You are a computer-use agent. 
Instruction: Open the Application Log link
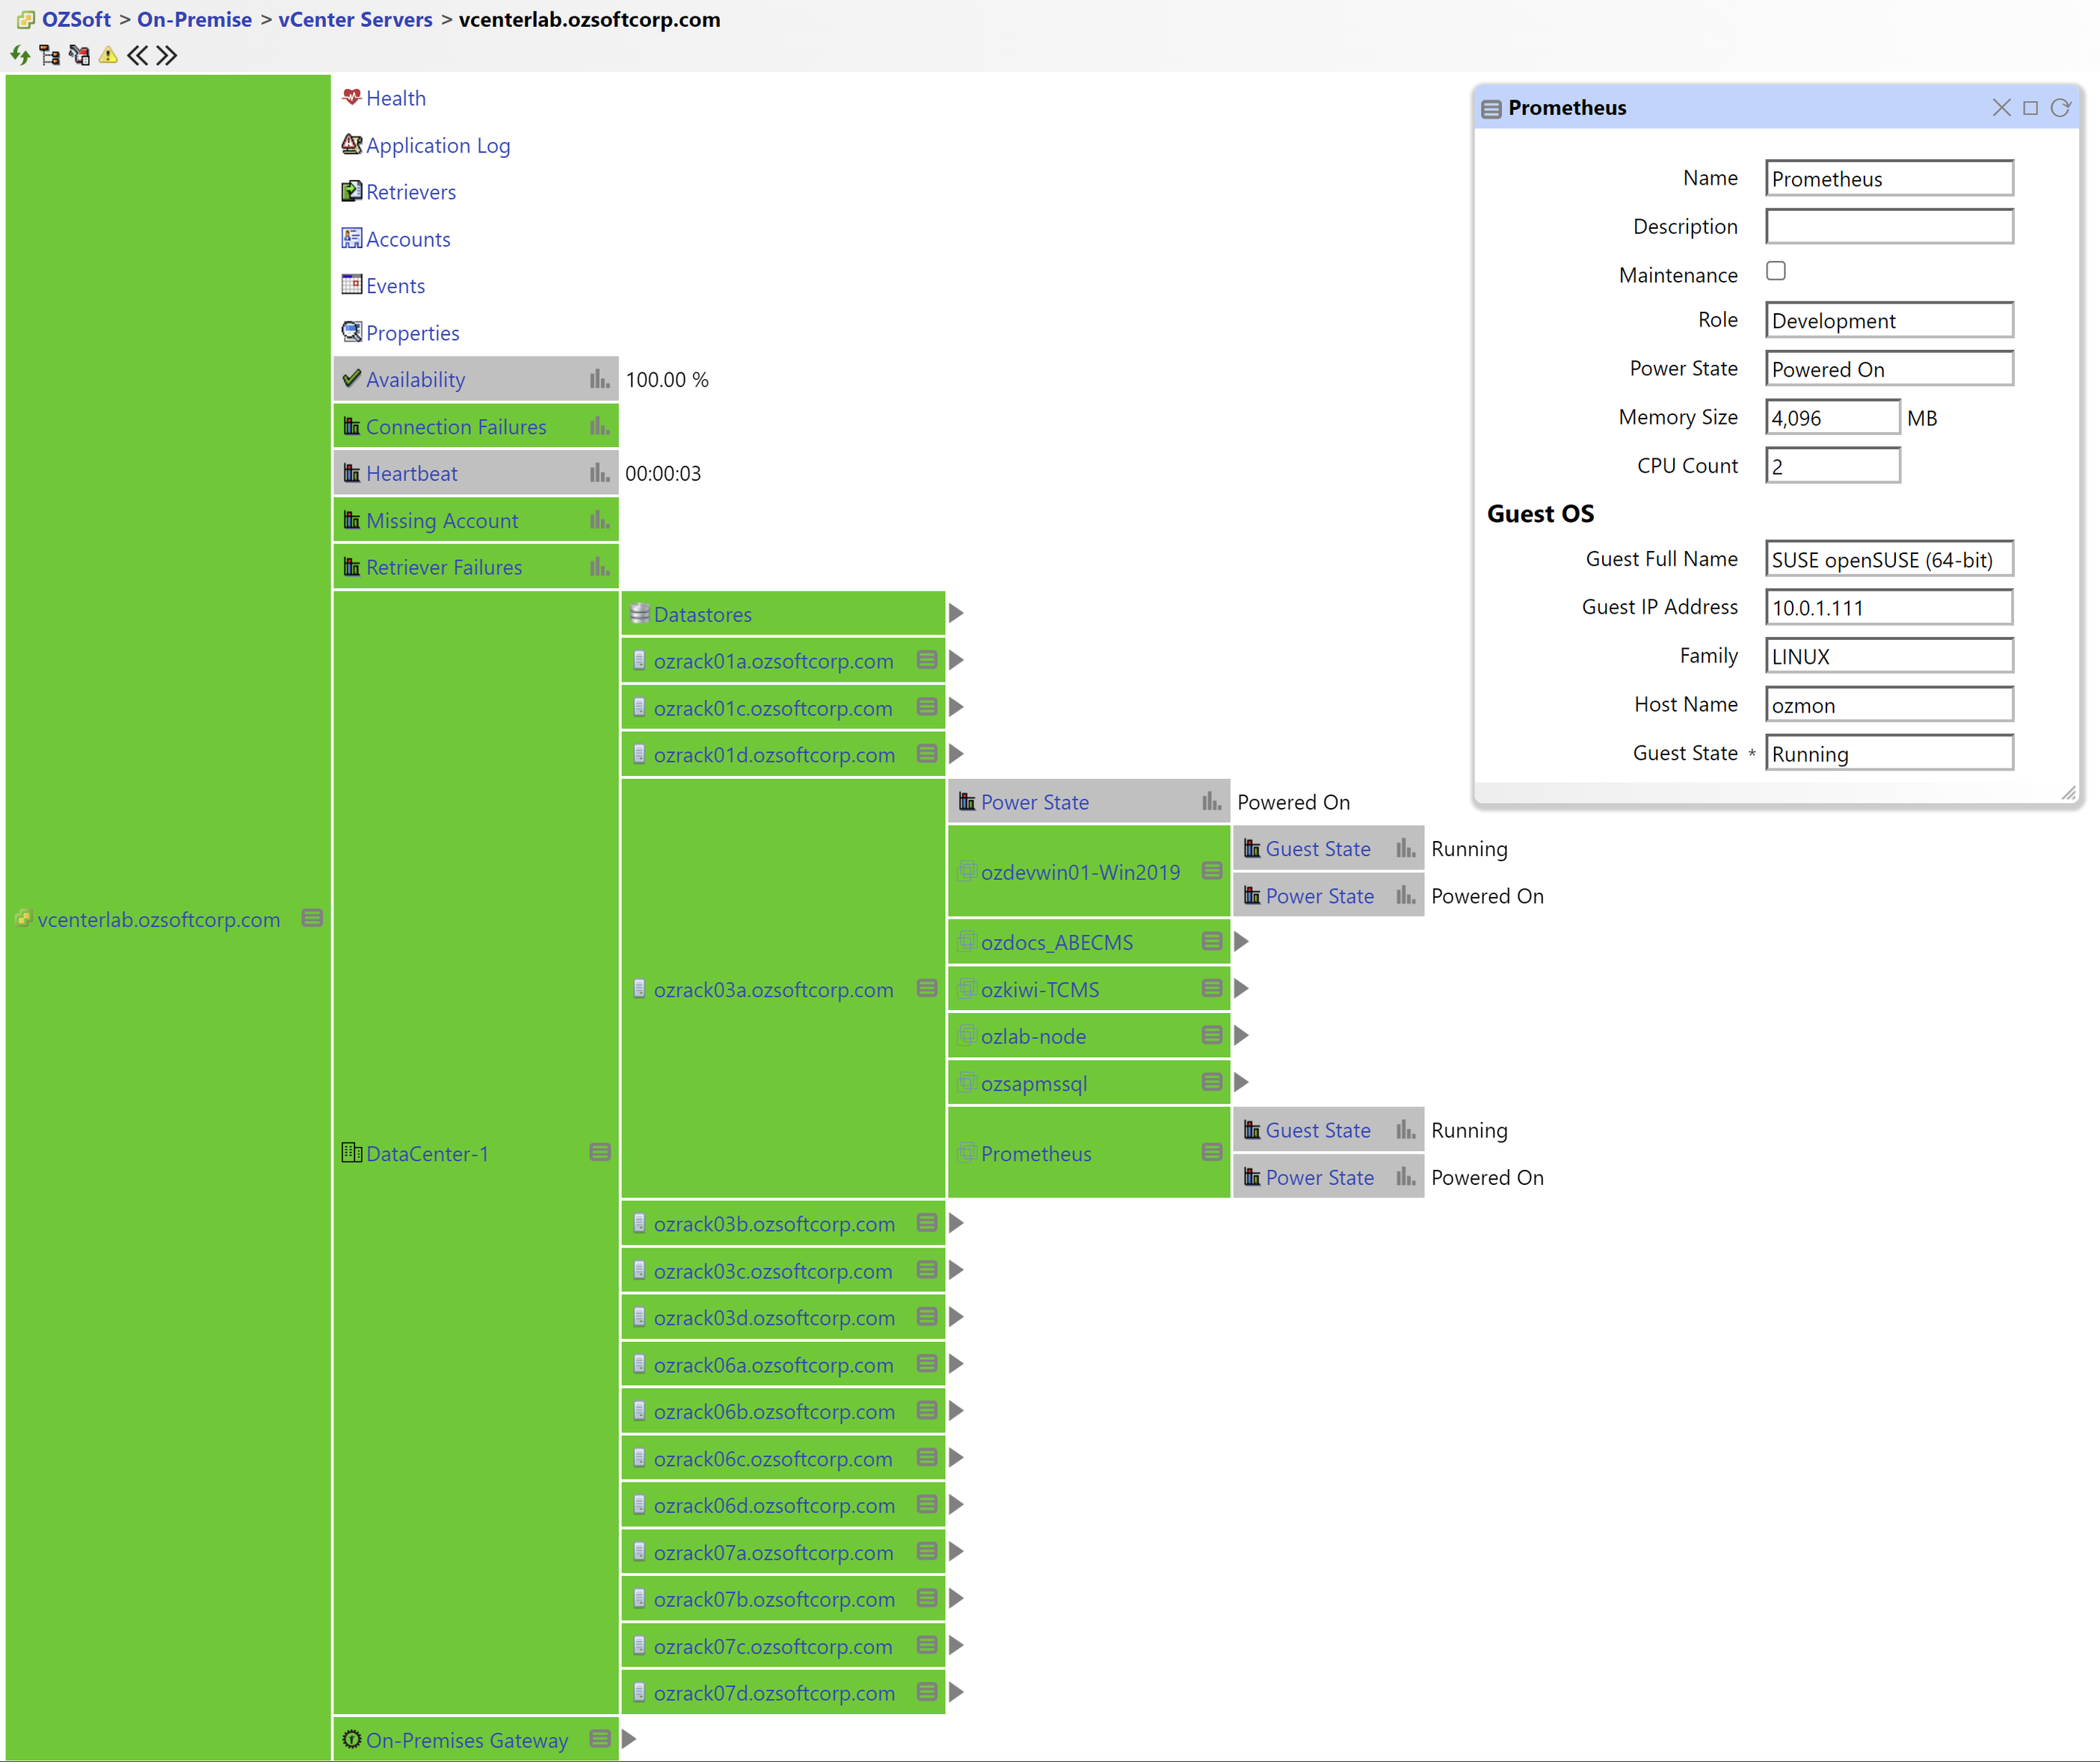(x=438, y=145)
